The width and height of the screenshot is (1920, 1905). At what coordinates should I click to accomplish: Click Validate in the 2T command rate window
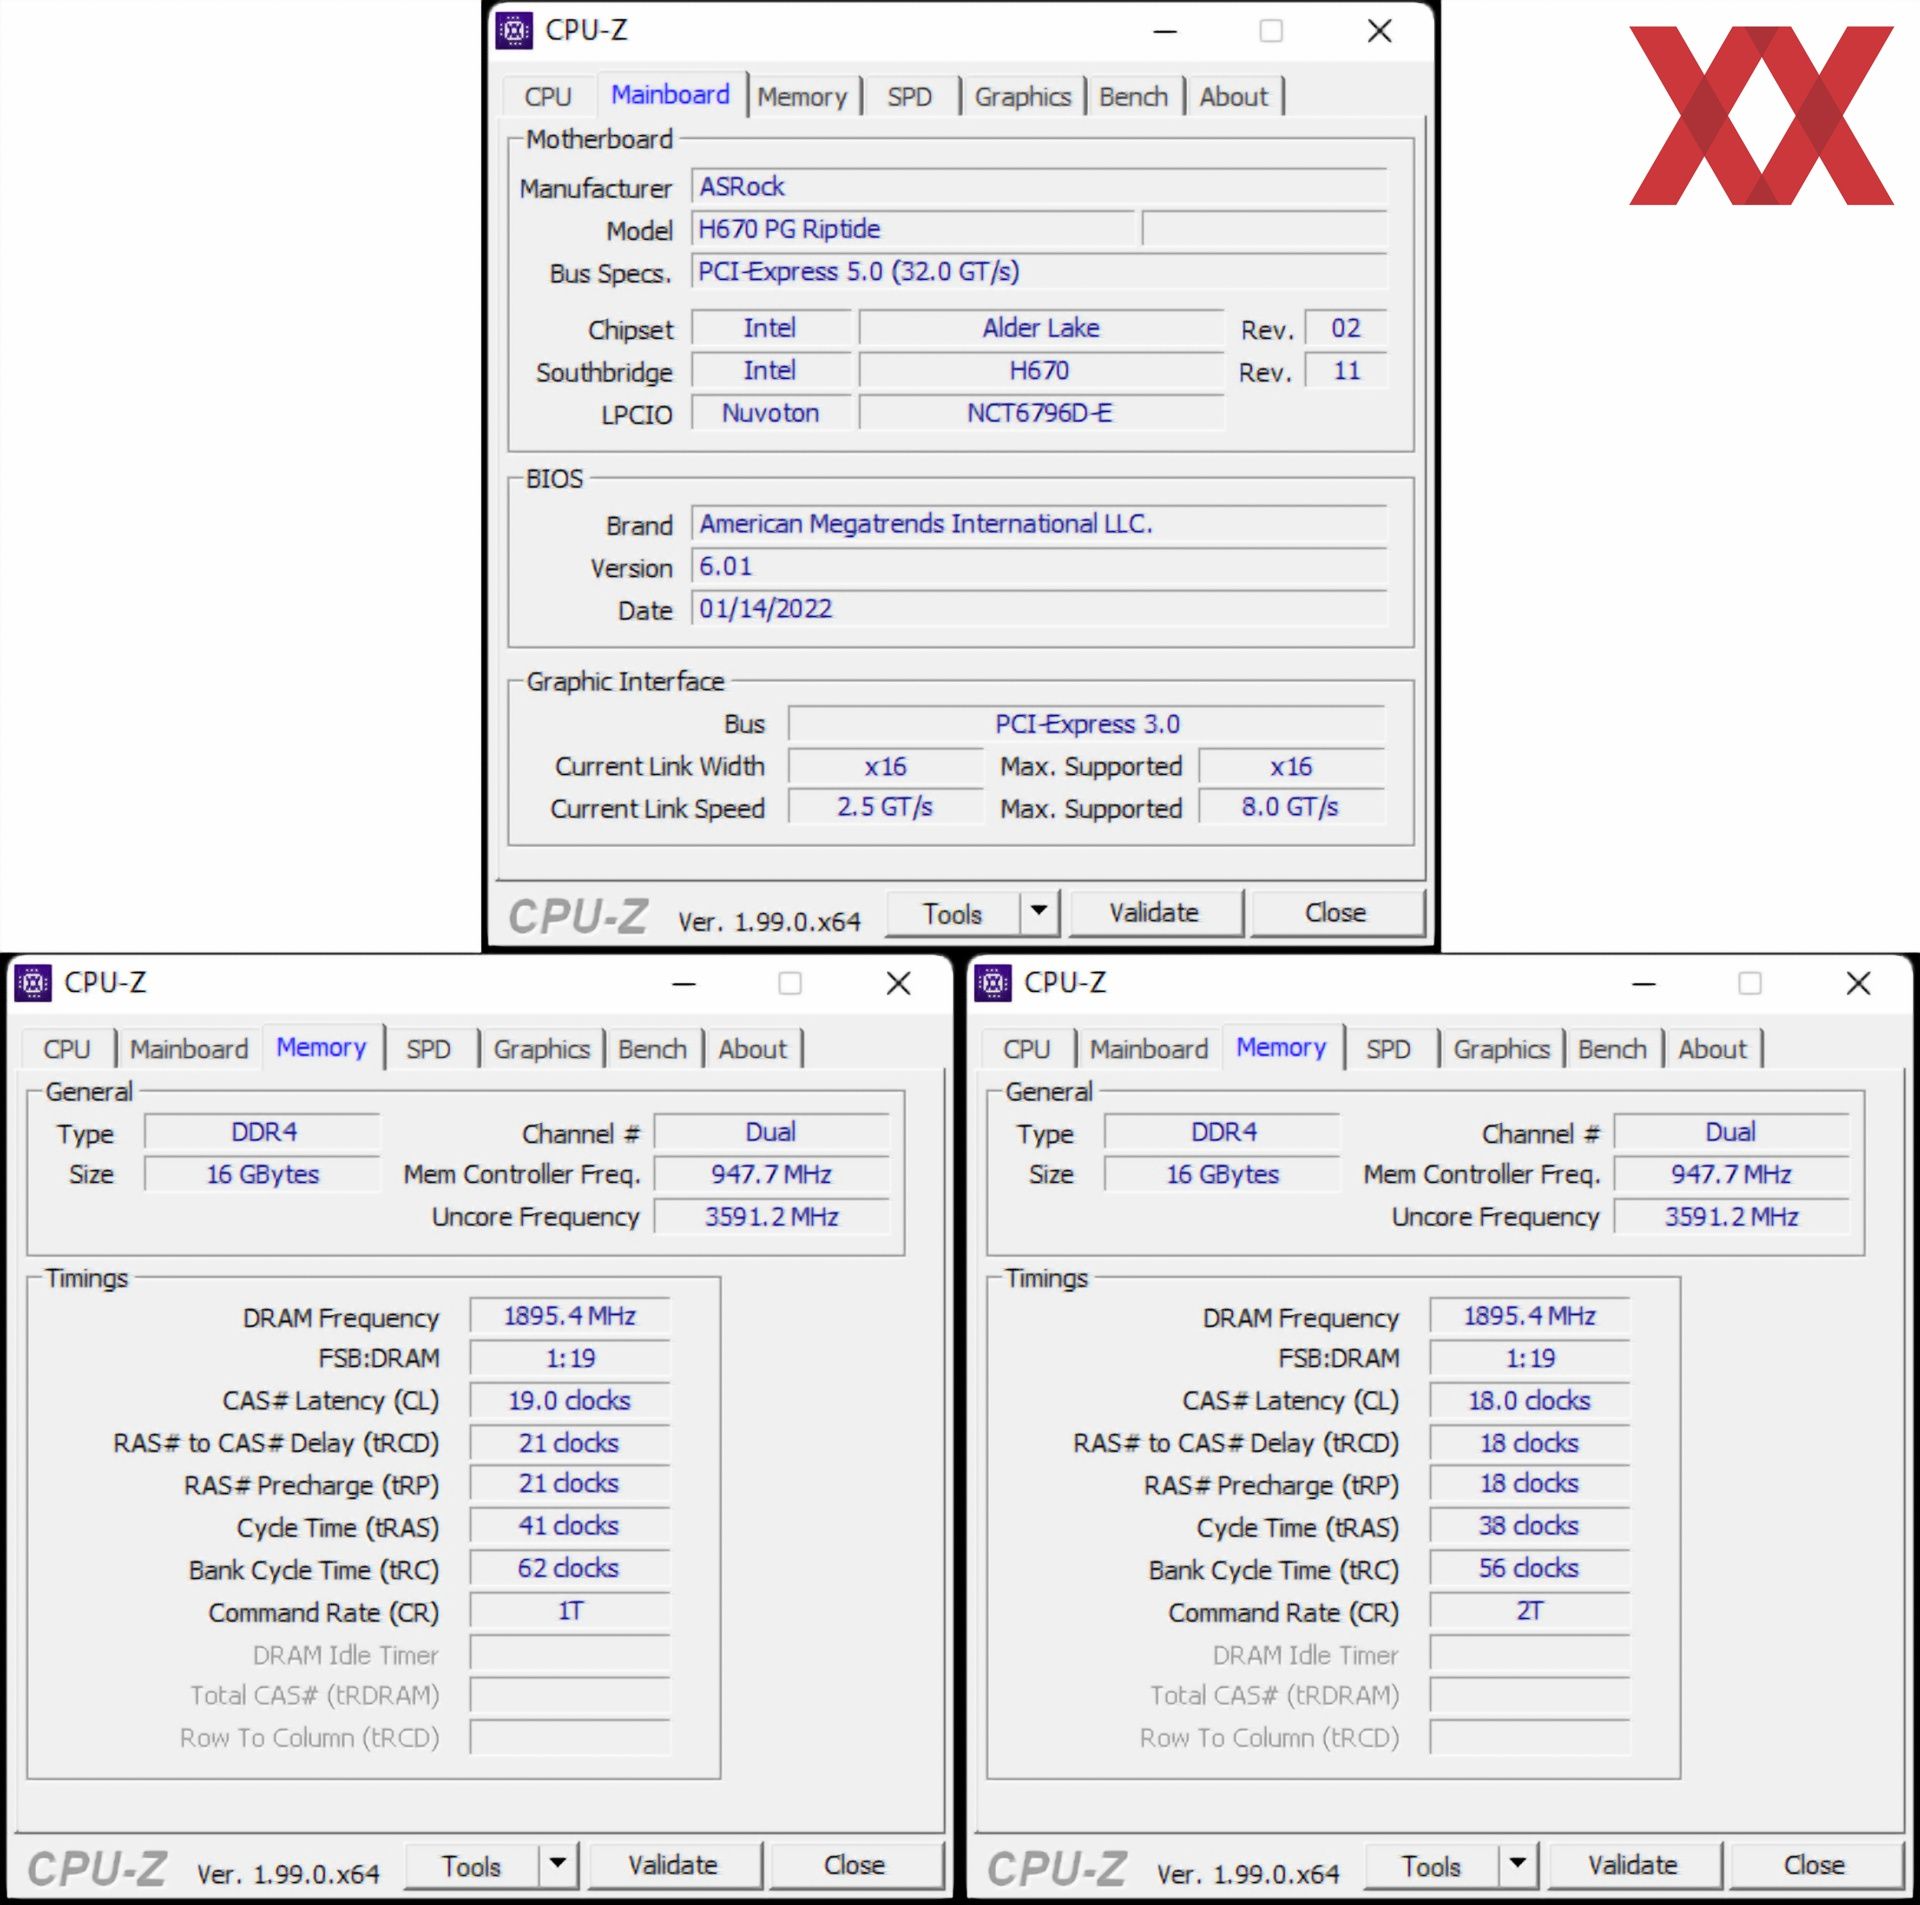pos(1634,1865)
